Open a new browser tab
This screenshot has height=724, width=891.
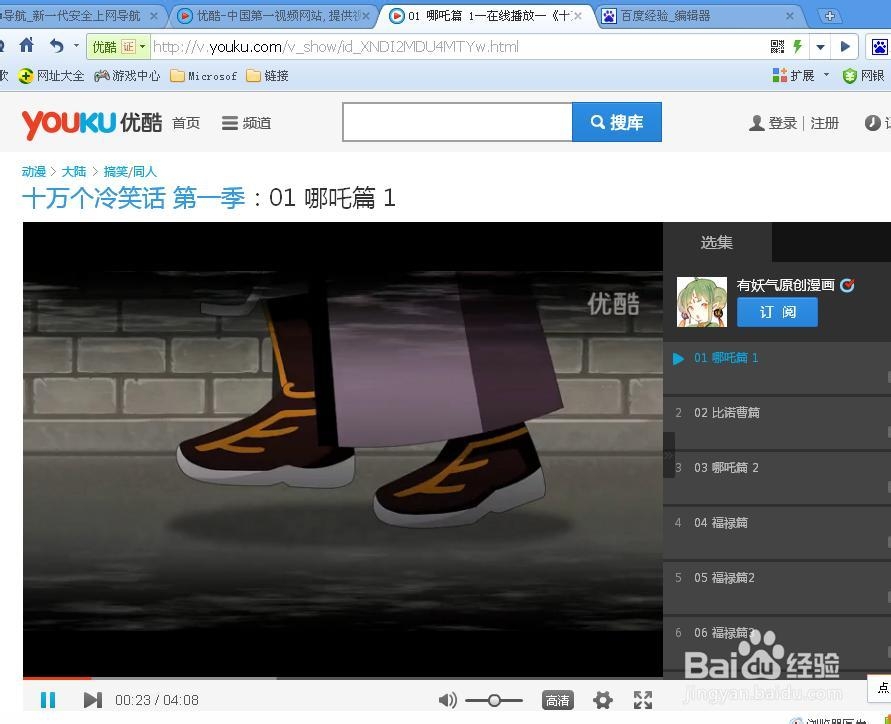(830, 16)
